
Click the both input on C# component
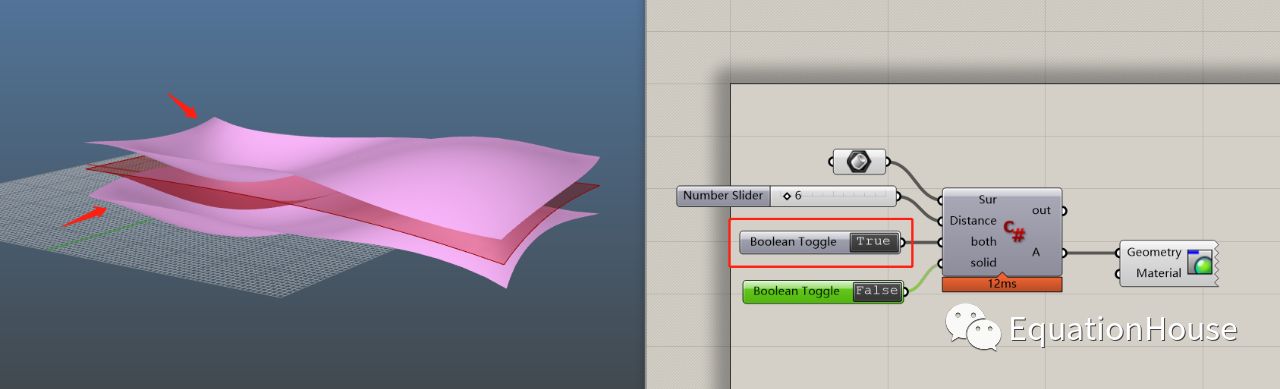click(983, 241)
